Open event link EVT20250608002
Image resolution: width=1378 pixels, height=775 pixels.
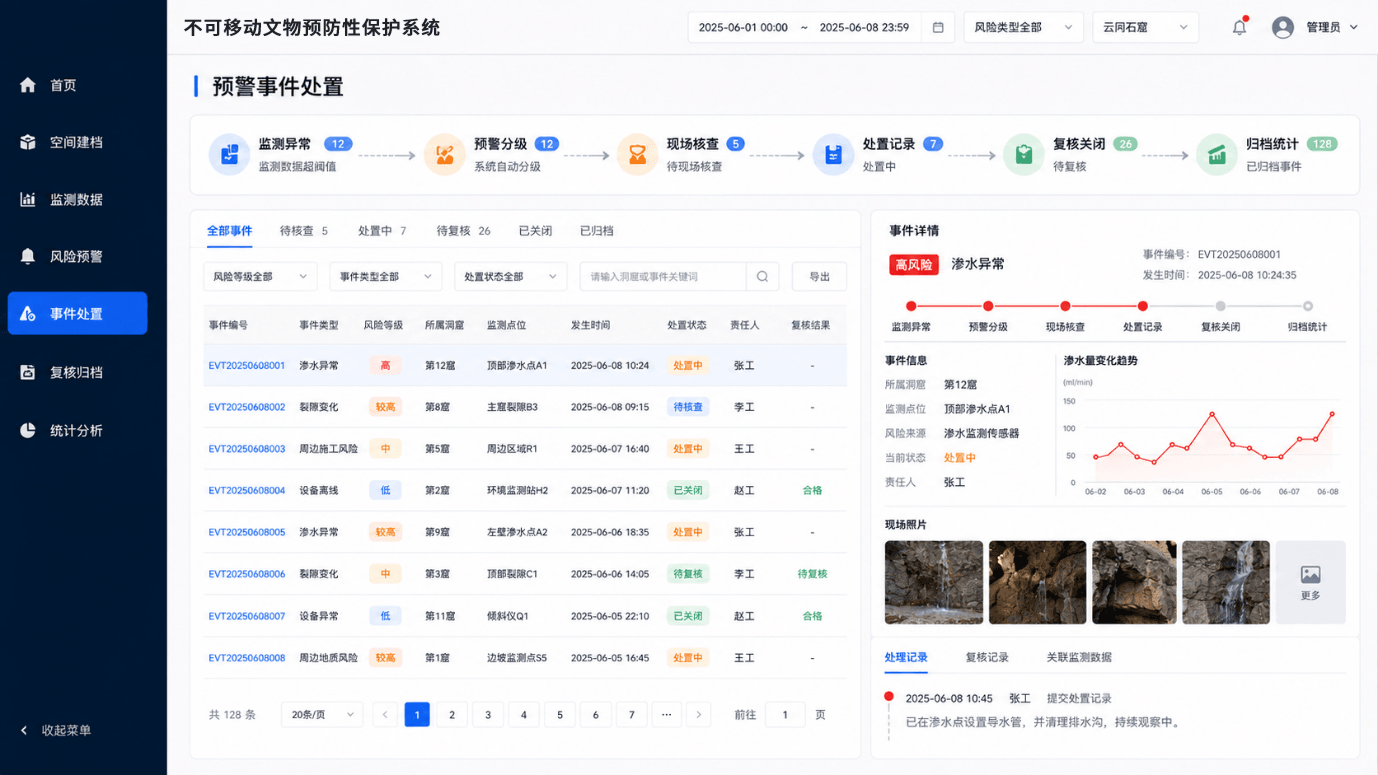tap(247, 407)
